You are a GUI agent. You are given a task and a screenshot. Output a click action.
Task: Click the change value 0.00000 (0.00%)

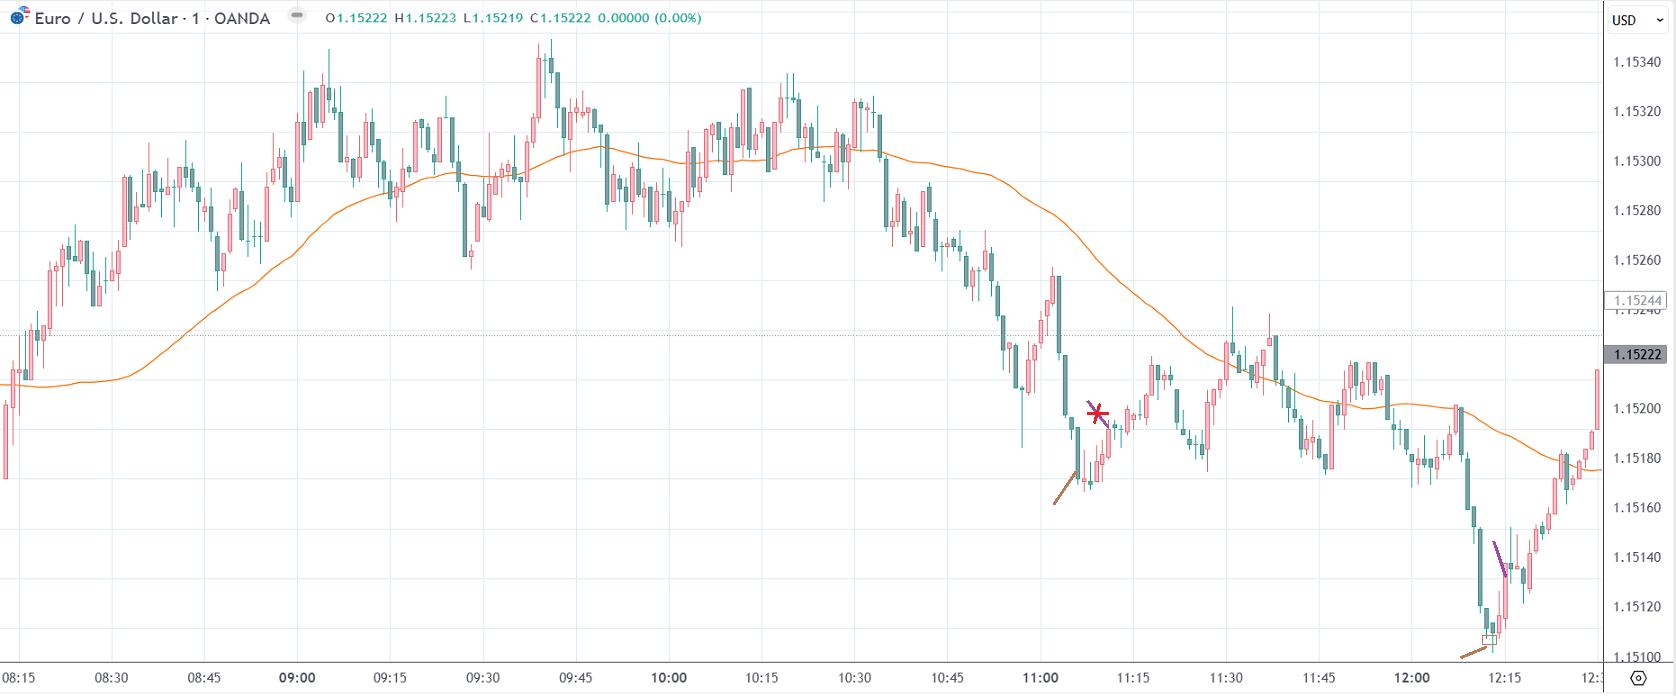pyautogui.click(x=650, y=18)
